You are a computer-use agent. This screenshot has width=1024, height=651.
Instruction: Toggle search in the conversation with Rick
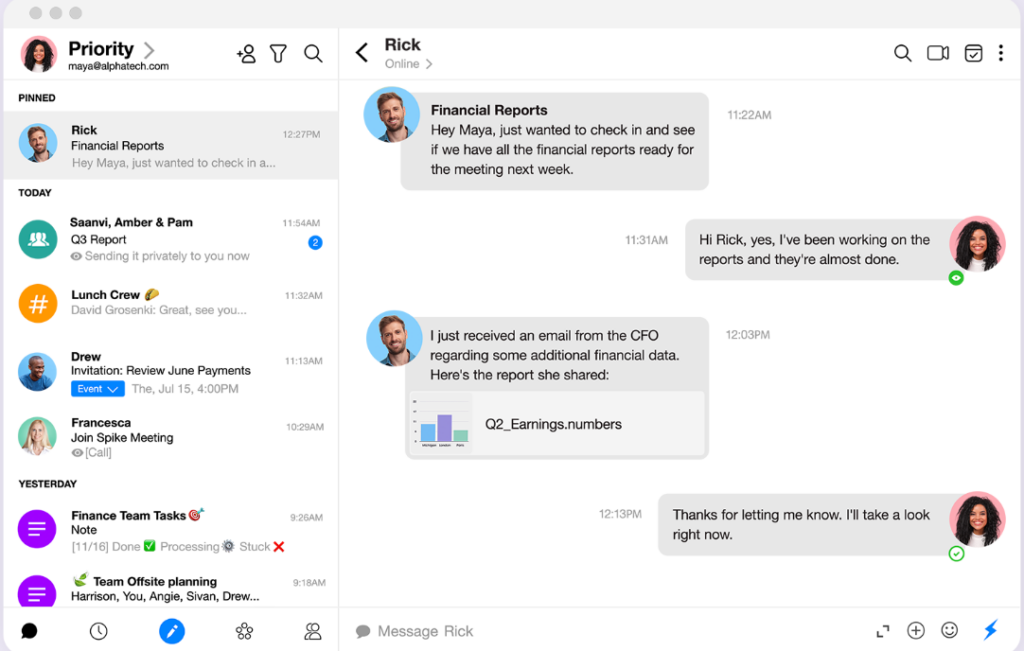pyautogui.click(x=902, y=53)
